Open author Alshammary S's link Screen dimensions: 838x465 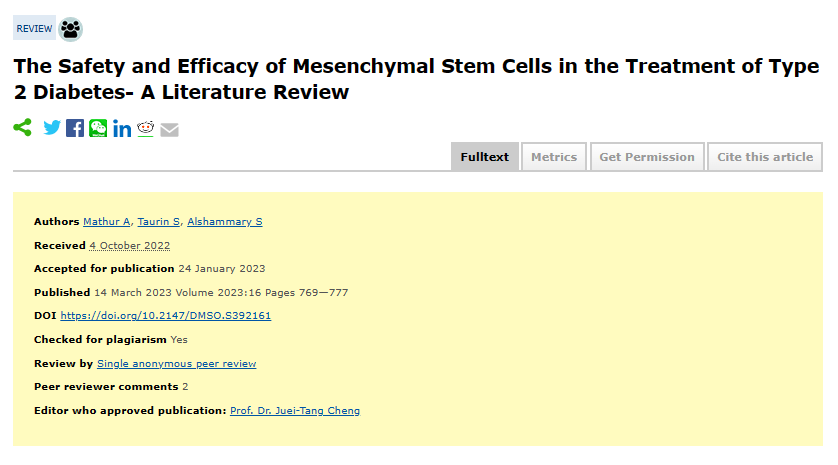point(225,222)
